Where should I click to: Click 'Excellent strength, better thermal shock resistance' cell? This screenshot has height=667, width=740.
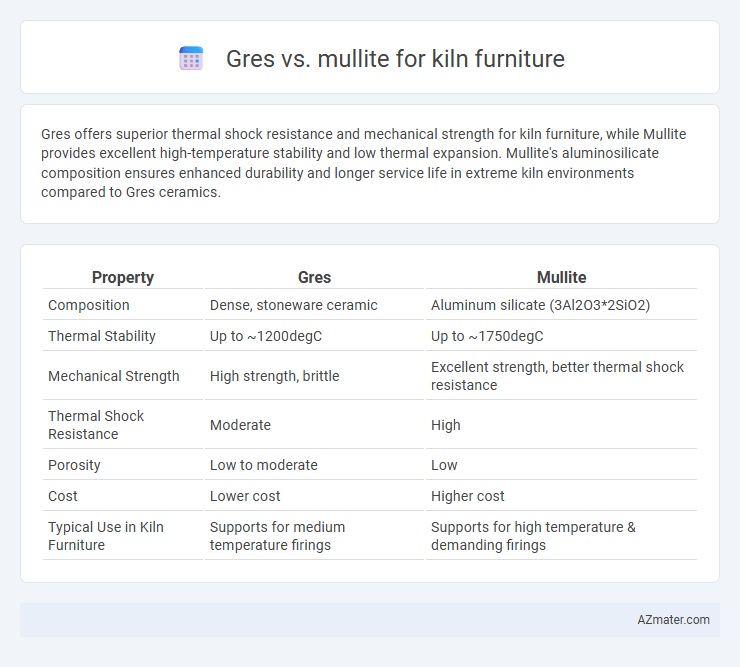tap(557, 376)
